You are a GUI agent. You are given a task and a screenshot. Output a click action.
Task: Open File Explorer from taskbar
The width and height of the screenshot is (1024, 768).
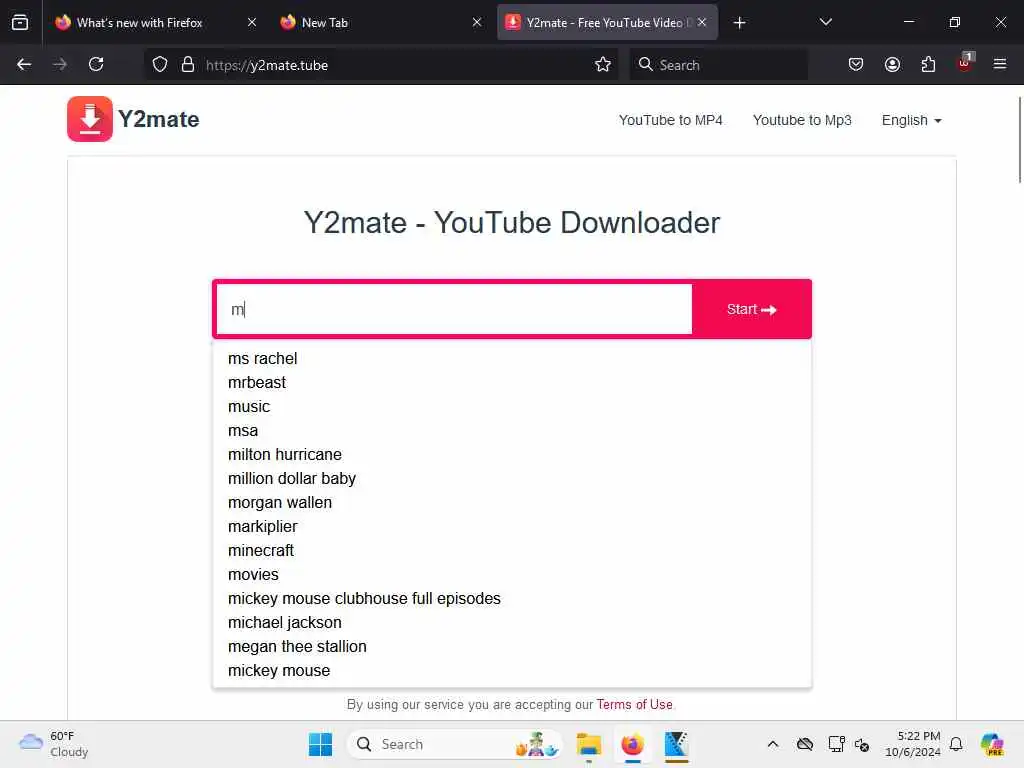[588, 744]
